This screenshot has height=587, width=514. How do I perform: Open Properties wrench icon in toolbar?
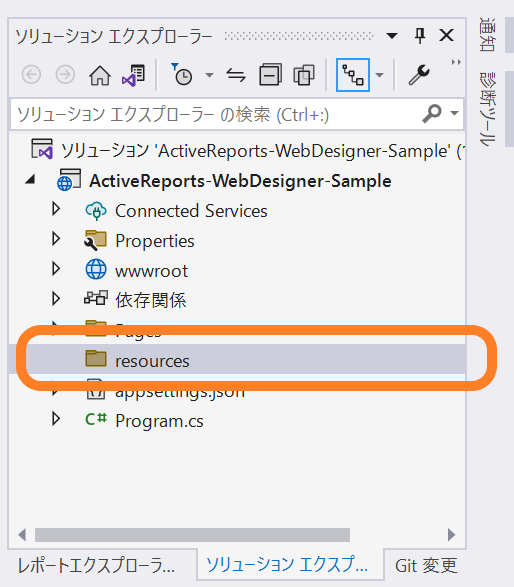(x=419, y=74)
